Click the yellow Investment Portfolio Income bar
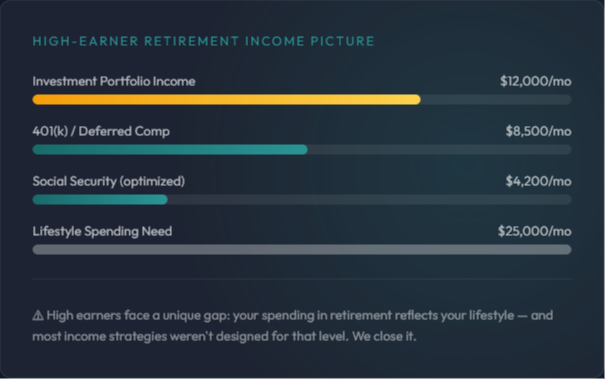This screenshot has width=605, height=379. pyautogui.click(x=226, y=100)
